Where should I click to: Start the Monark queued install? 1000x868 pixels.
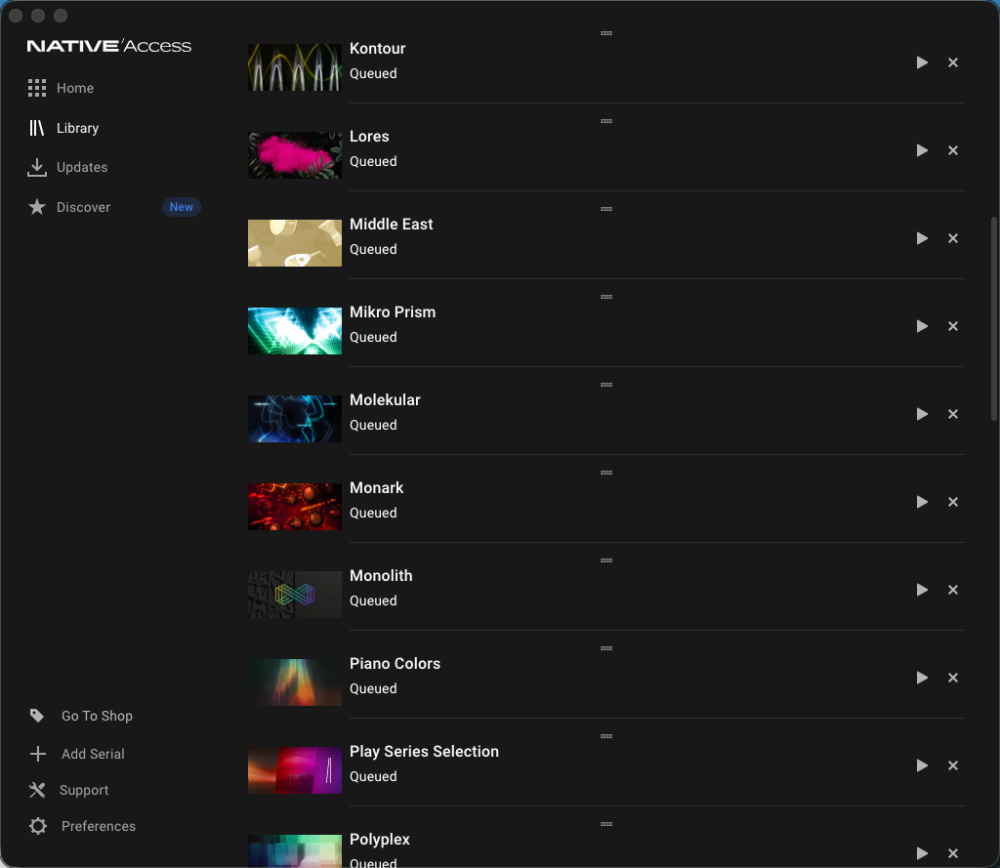click(922, 502)
